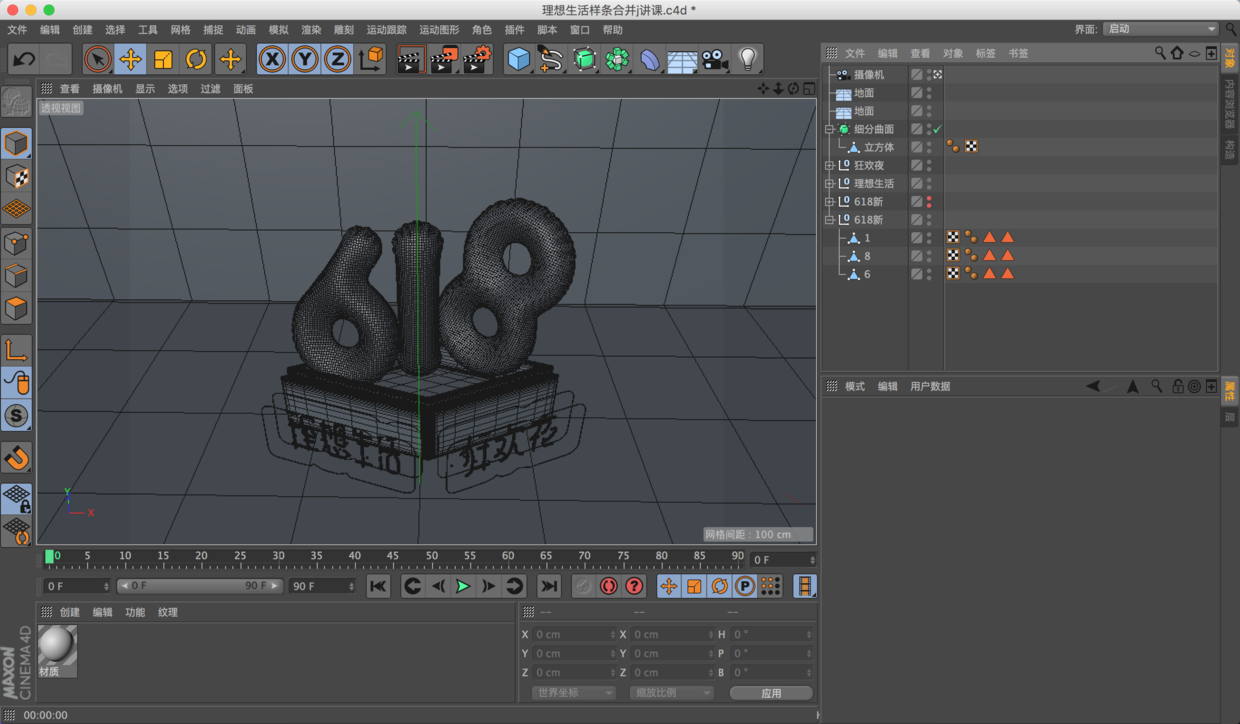Viewport: 1240px width, 724px height.
Task: Toggle Y axis lock
Action: click(304, 59)
